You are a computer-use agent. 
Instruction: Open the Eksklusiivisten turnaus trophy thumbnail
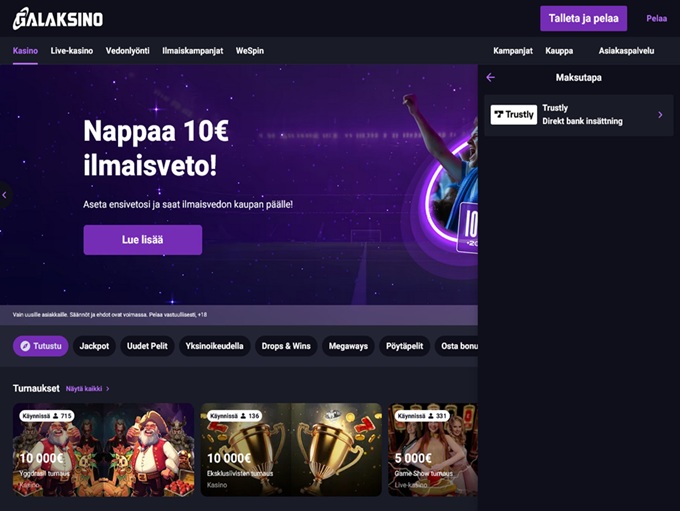291,450
